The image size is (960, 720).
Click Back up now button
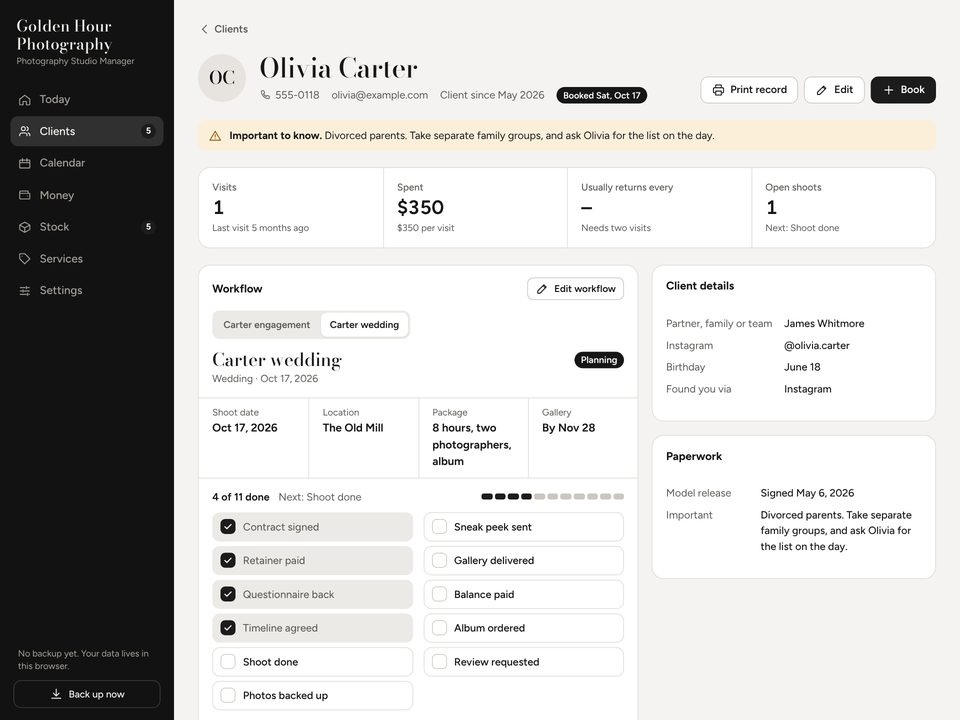(x=87, y=694)
